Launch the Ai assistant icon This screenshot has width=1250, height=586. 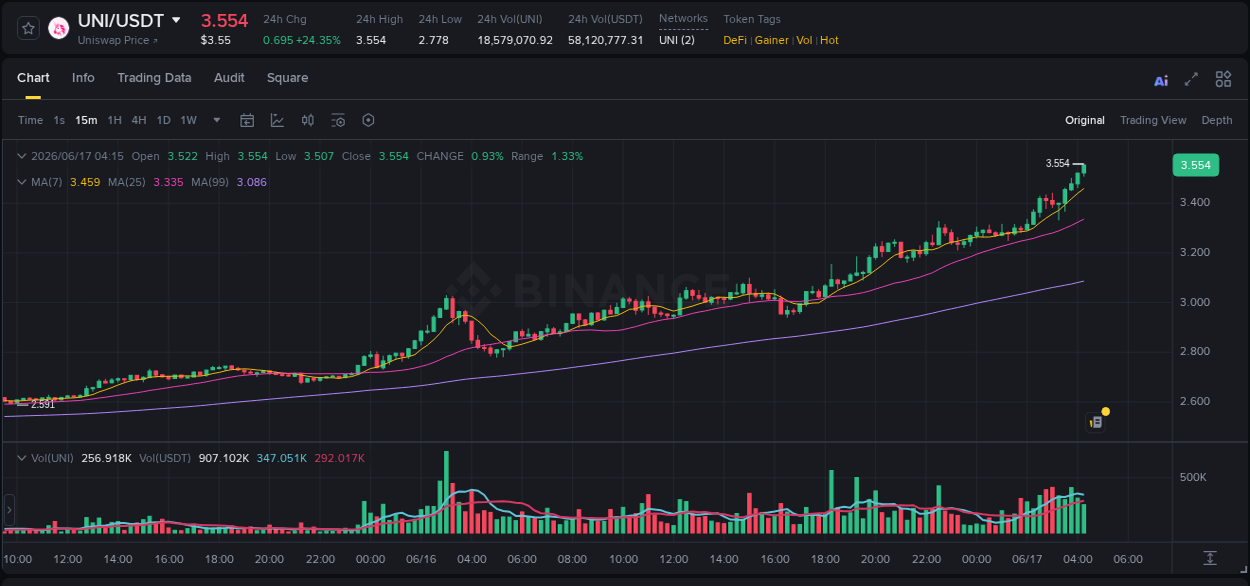[1161, 80]
